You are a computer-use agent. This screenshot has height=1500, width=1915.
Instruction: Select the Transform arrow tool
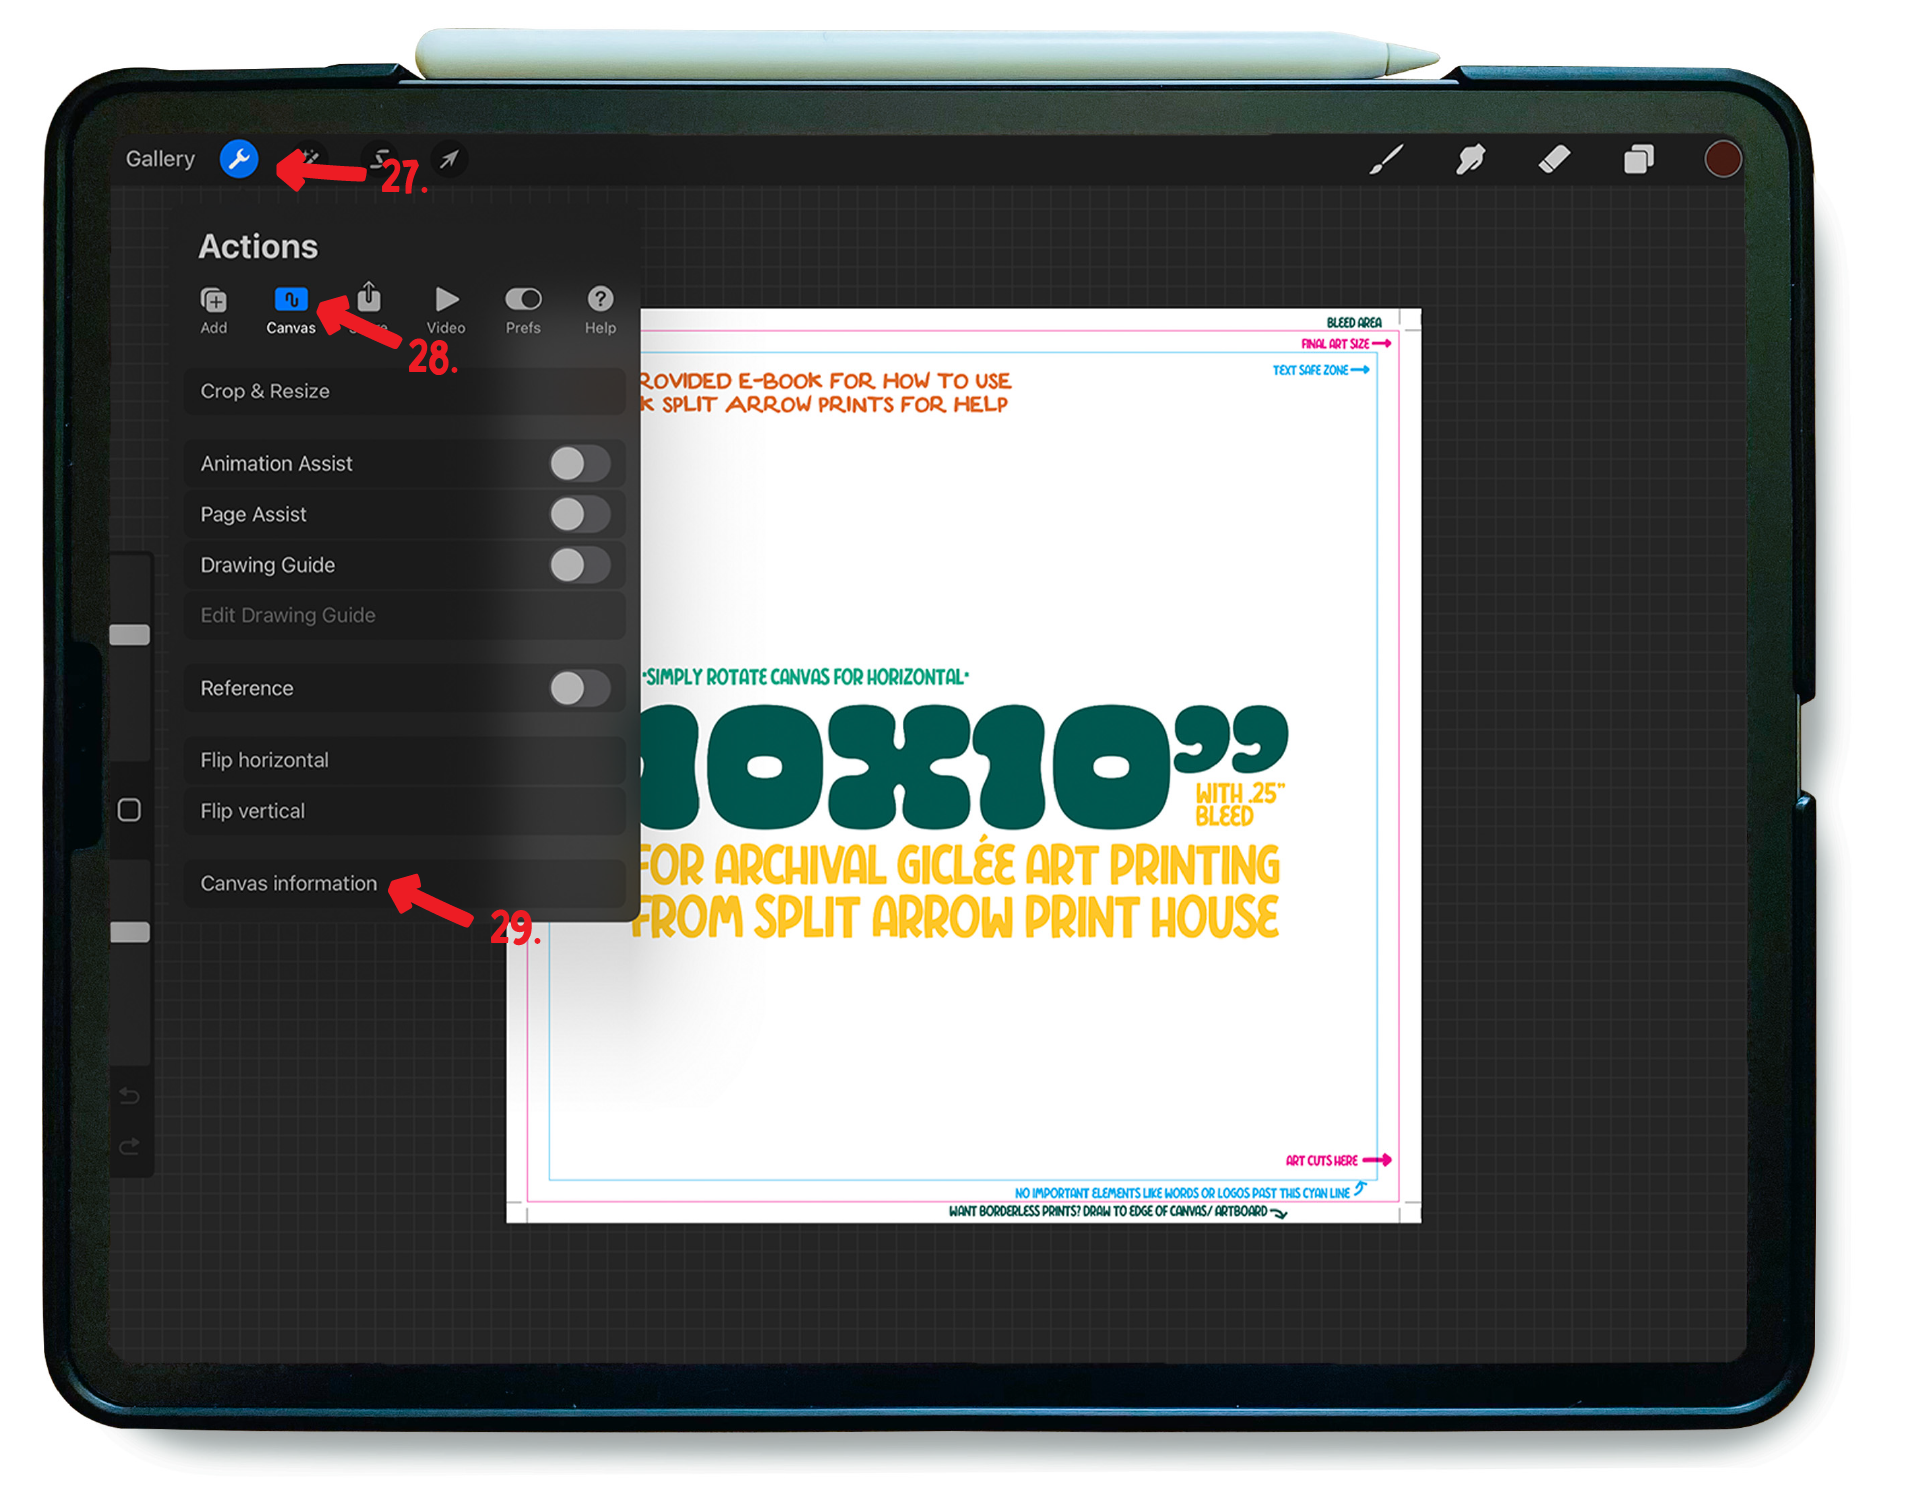[450, 158]
